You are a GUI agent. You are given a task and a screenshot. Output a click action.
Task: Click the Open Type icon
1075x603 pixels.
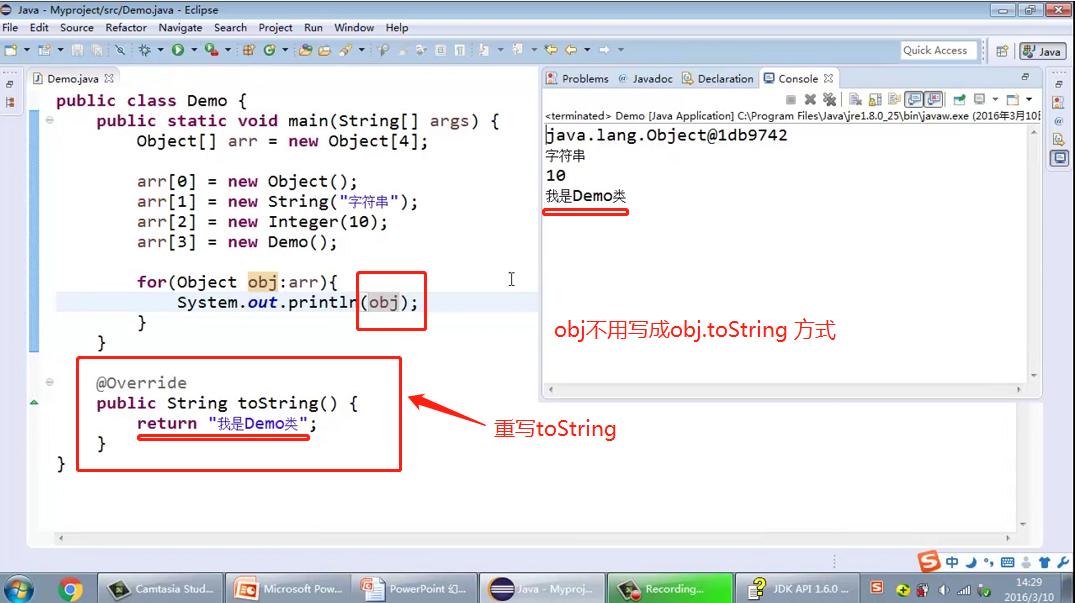(306, 50)
